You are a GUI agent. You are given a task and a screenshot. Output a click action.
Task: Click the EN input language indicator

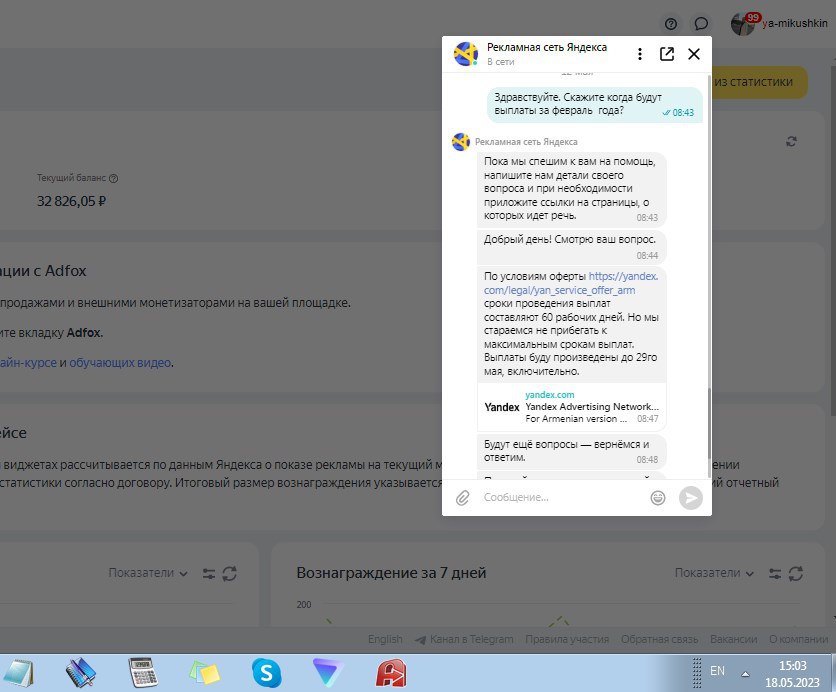click(717, 671)
